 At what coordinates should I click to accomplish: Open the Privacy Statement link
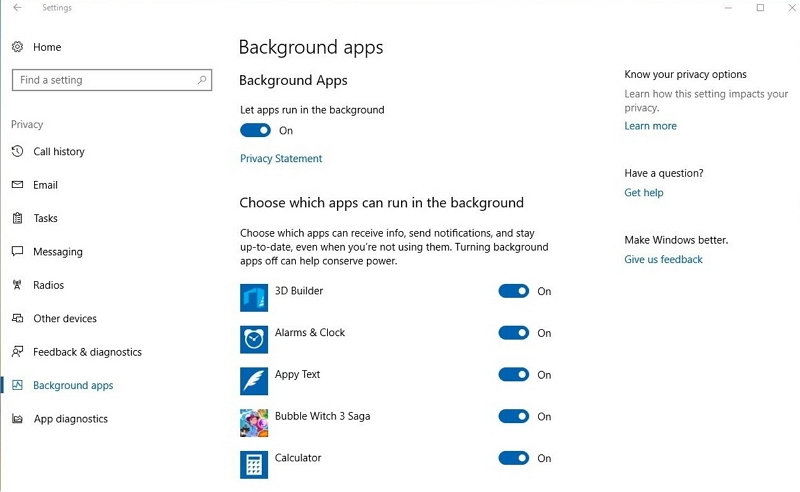tap(281, 159)
